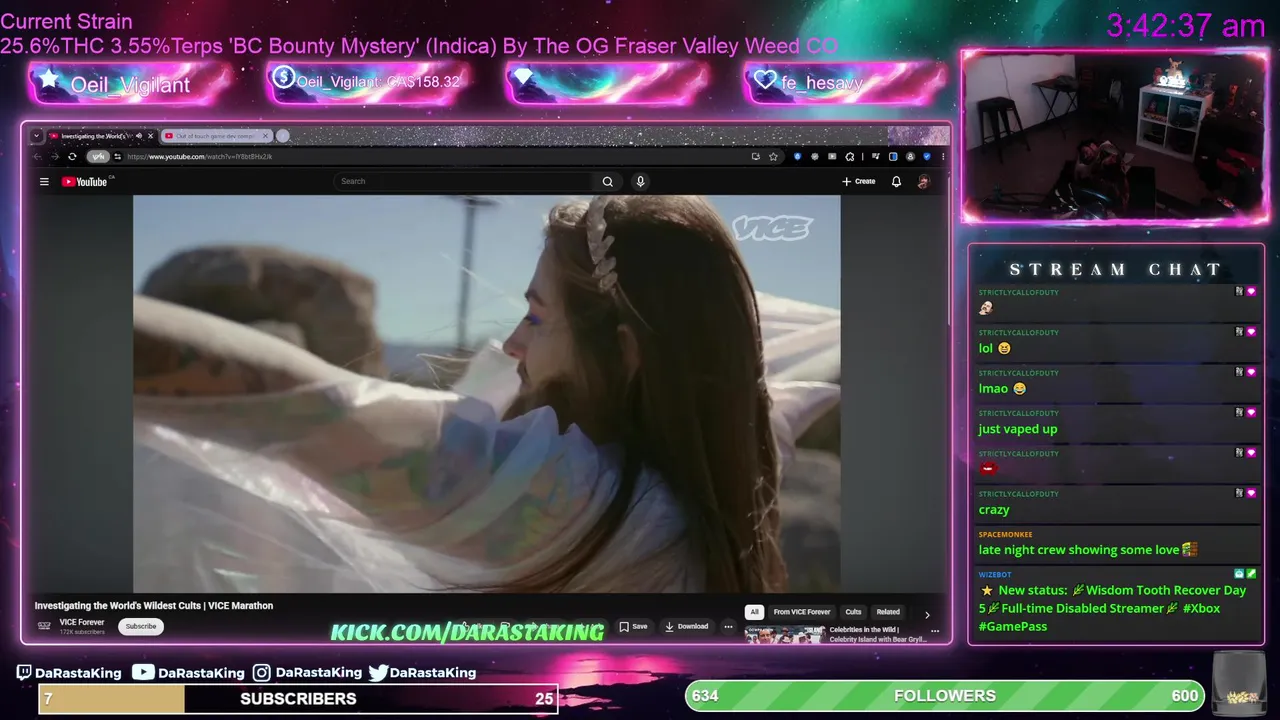
Task: Click the 'crazy' chat message
Action: 994,509
